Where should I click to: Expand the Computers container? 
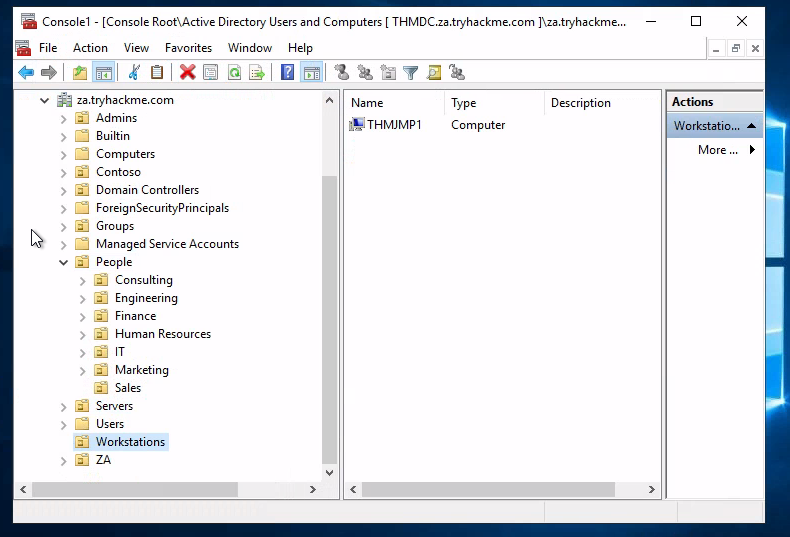(63, 155)
